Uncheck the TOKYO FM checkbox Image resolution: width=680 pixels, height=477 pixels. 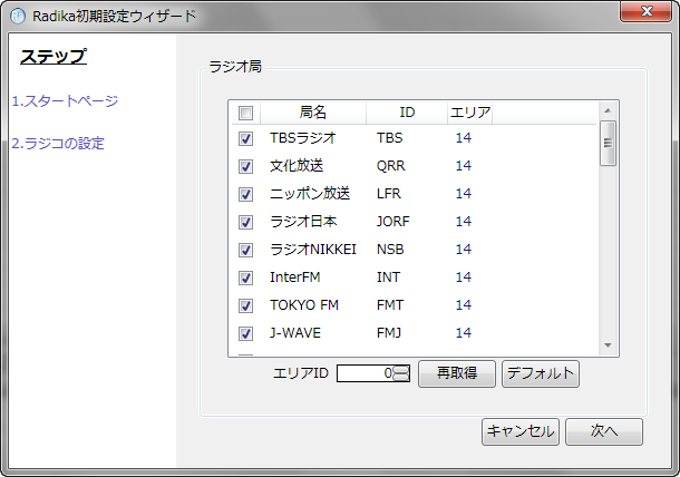click(x=245, y=306)
